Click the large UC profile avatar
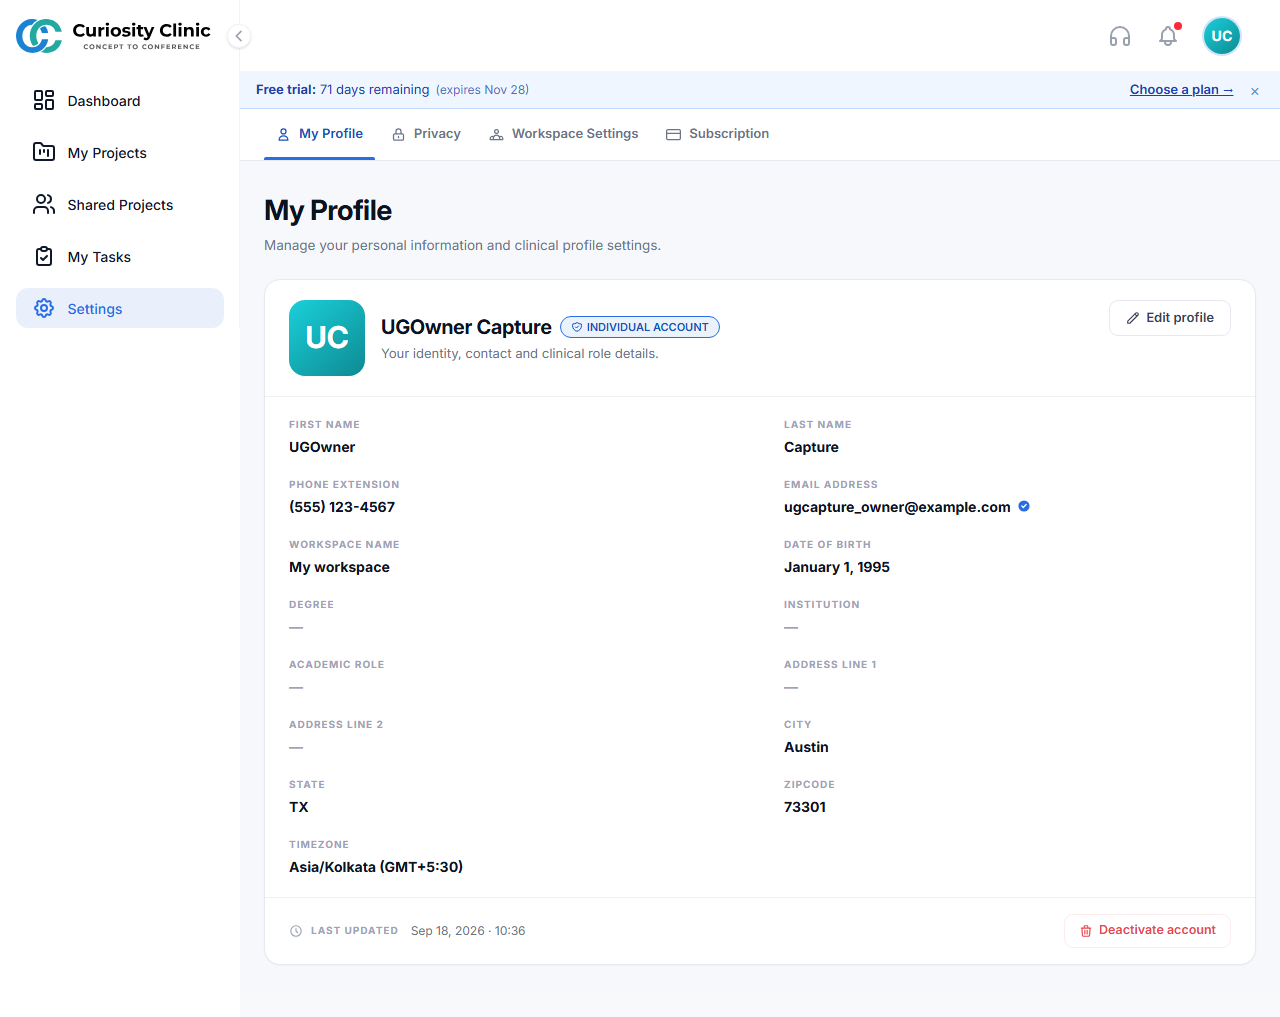The height and width of the screenshot is (1017, 1280). (327, 338)
